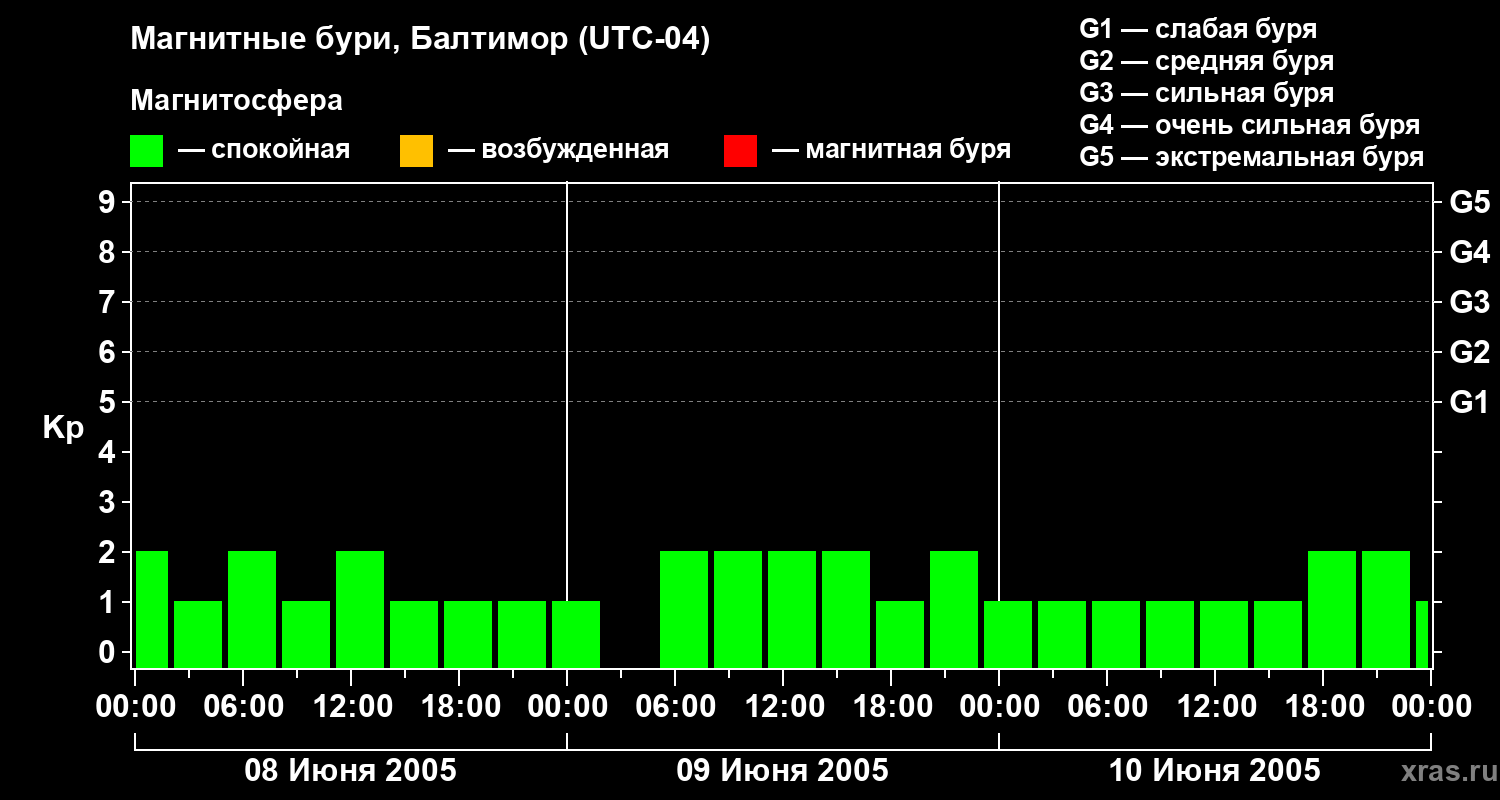Select the first Kp 2 bar of 08 Июня
The height and width of the screenshot is (800, 1500).
coord(151,609)
